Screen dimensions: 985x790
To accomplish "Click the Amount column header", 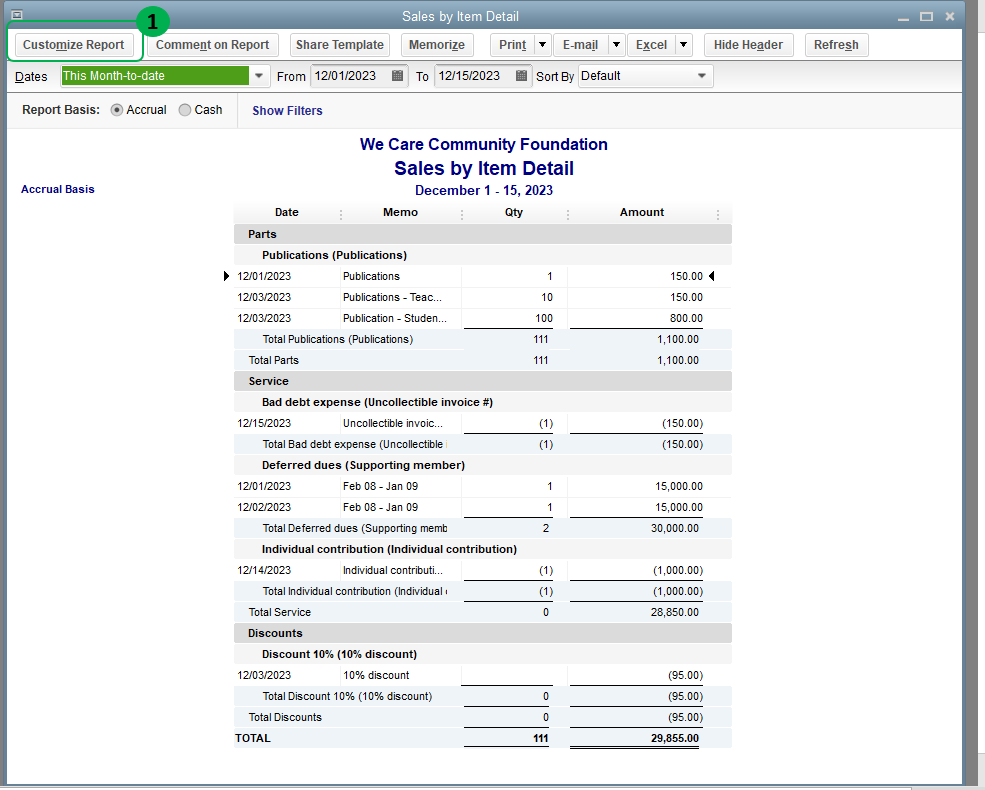I will coord(641,212).
